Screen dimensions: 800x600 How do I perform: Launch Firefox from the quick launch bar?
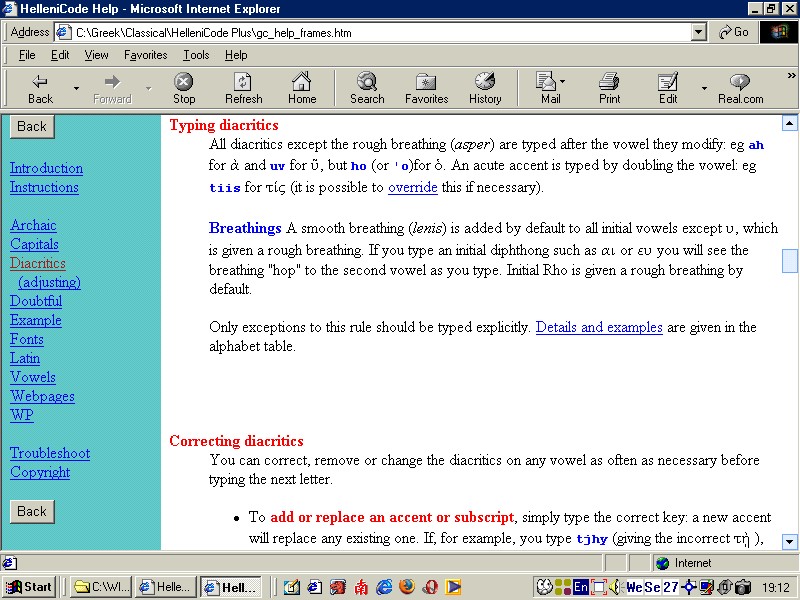tap(405, 587)
